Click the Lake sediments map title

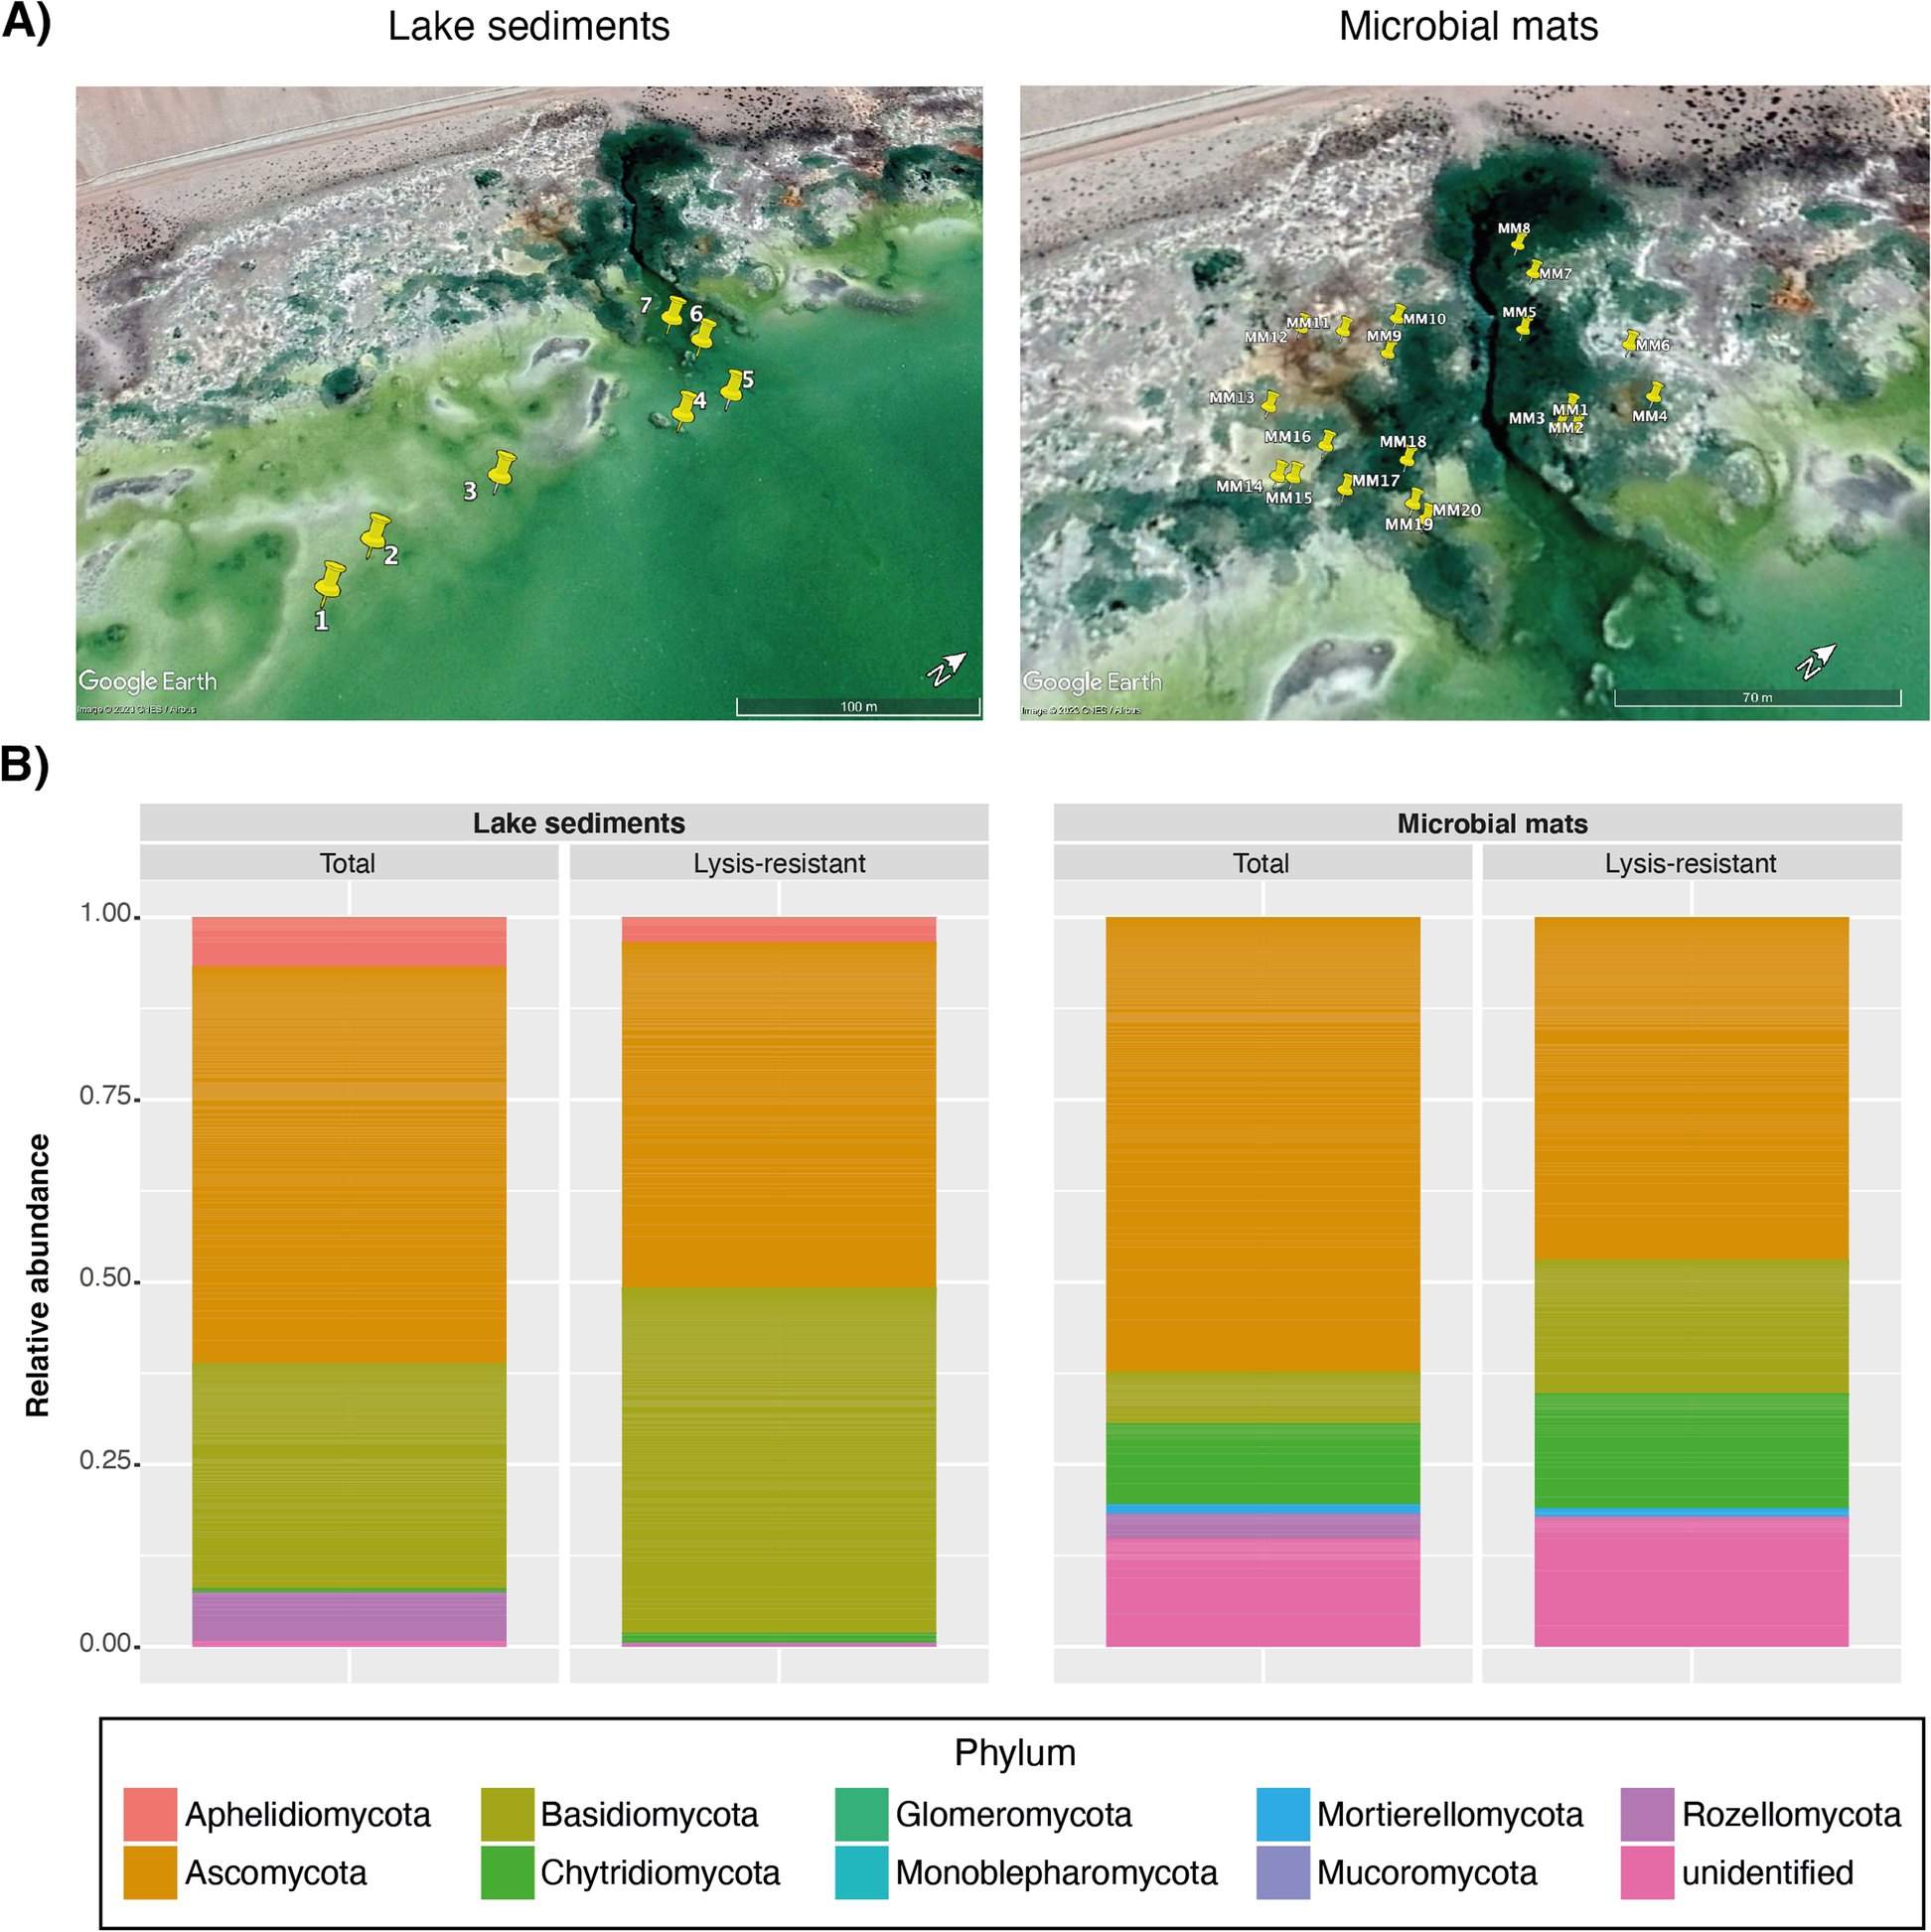click(x=529, y=26)
